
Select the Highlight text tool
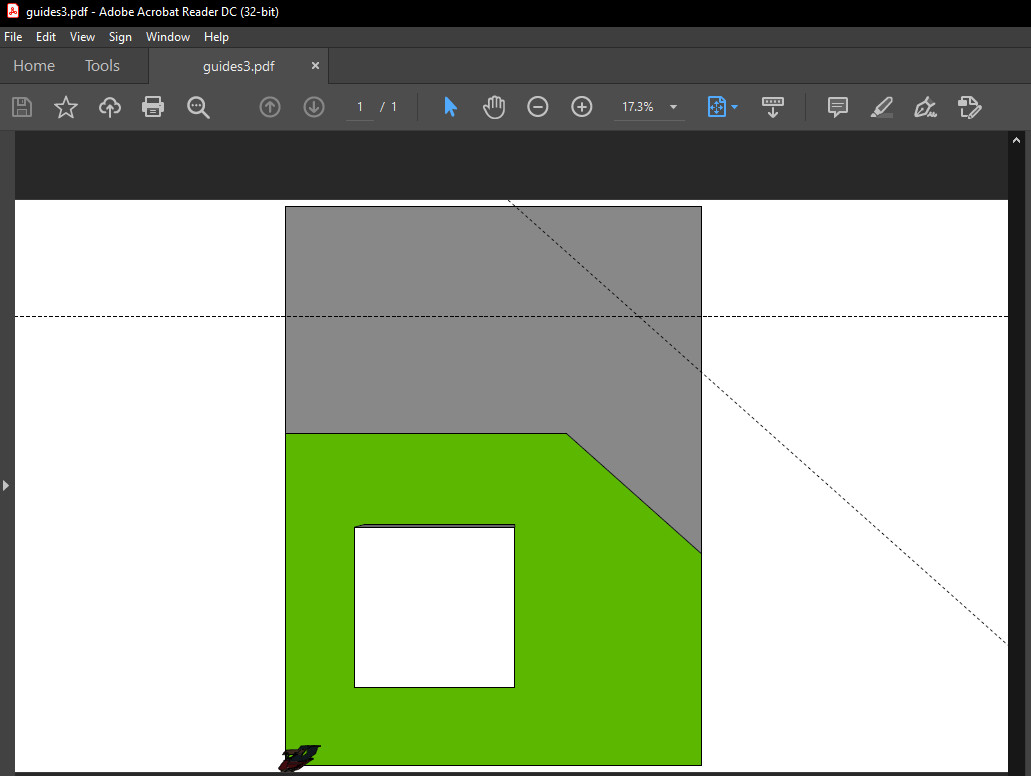point(881,107)
